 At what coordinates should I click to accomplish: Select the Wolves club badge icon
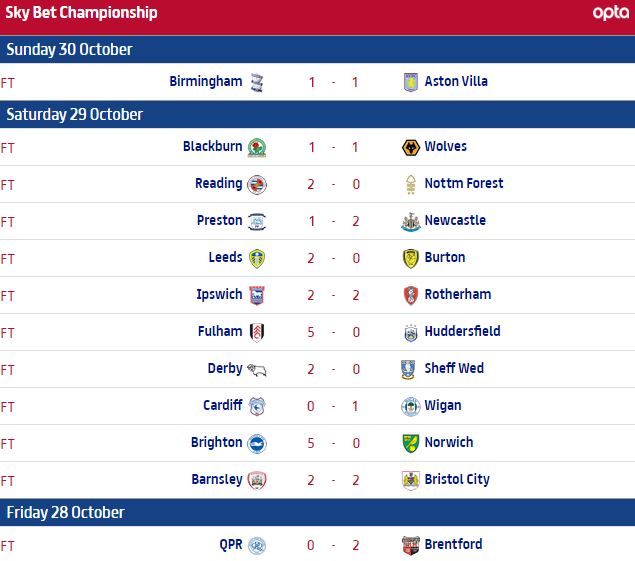408,147
